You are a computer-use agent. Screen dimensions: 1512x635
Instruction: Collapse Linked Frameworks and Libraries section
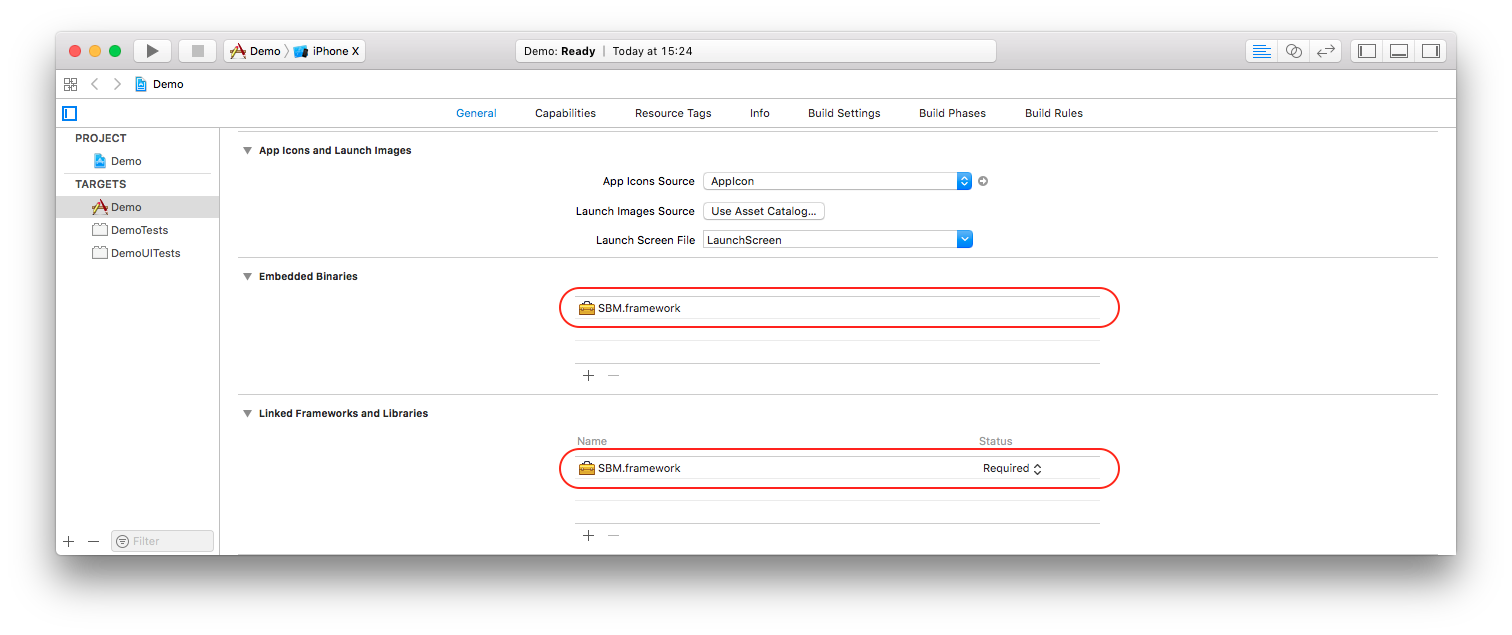tap(247, 414)
